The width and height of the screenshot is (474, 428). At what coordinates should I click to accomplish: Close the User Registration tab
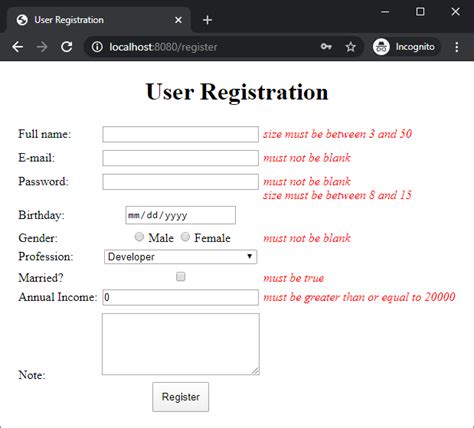pyautogui.click(x=178, y=20)
